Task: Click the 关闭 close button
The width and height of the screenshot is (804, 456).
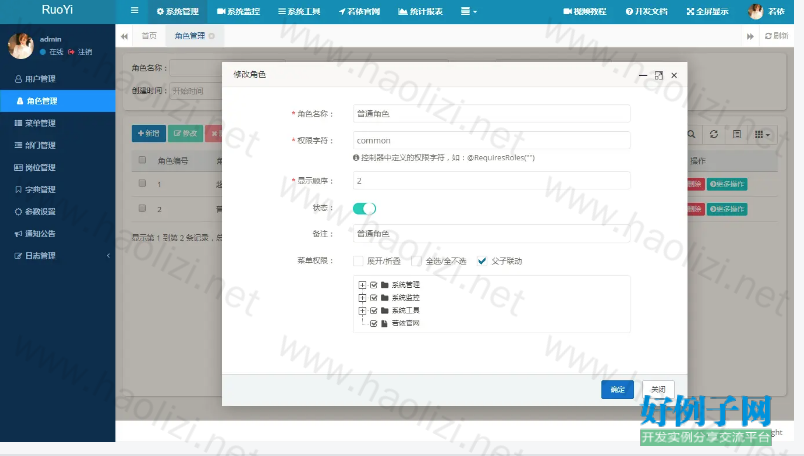Action: (657, 389)
